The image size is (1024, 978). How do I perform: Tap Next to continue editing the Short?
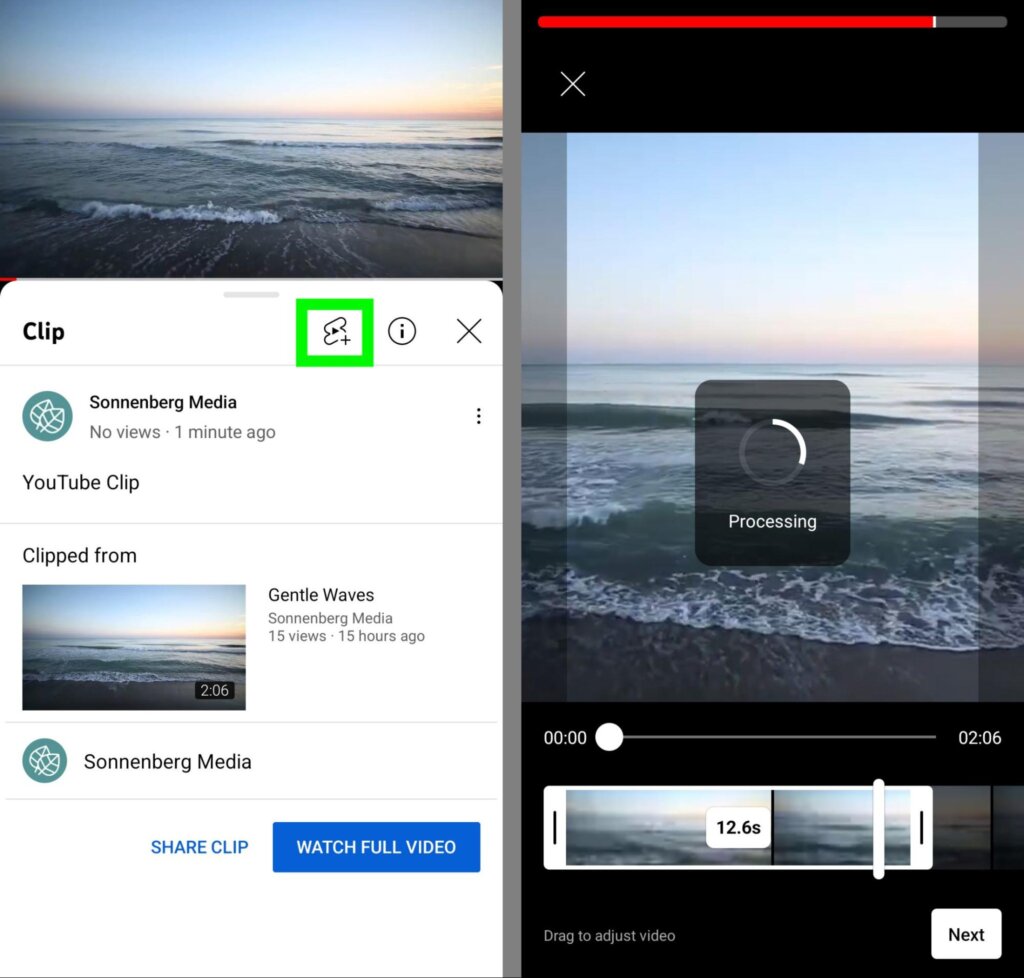[966, 934]
